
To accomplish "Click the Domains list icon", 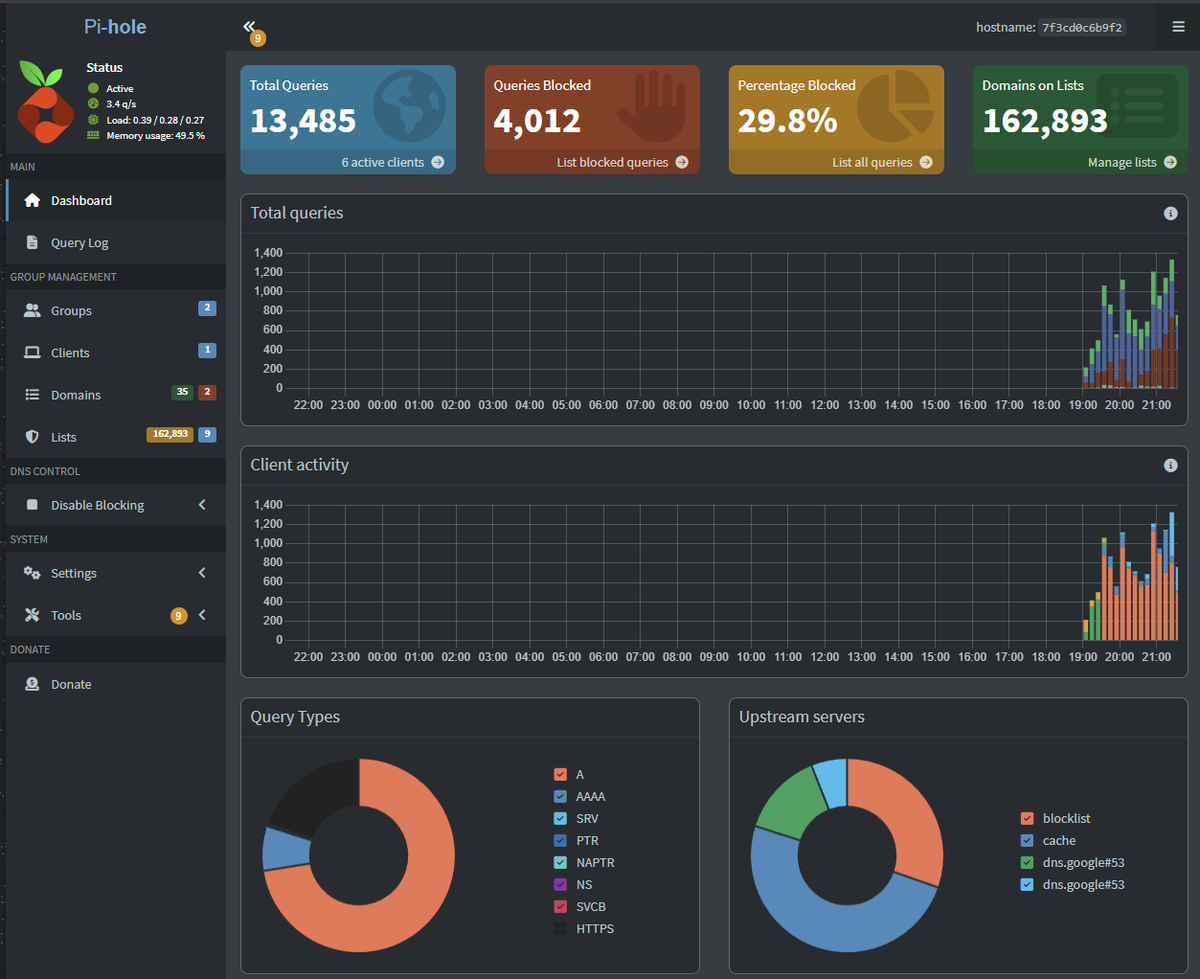I will (32, 395).
